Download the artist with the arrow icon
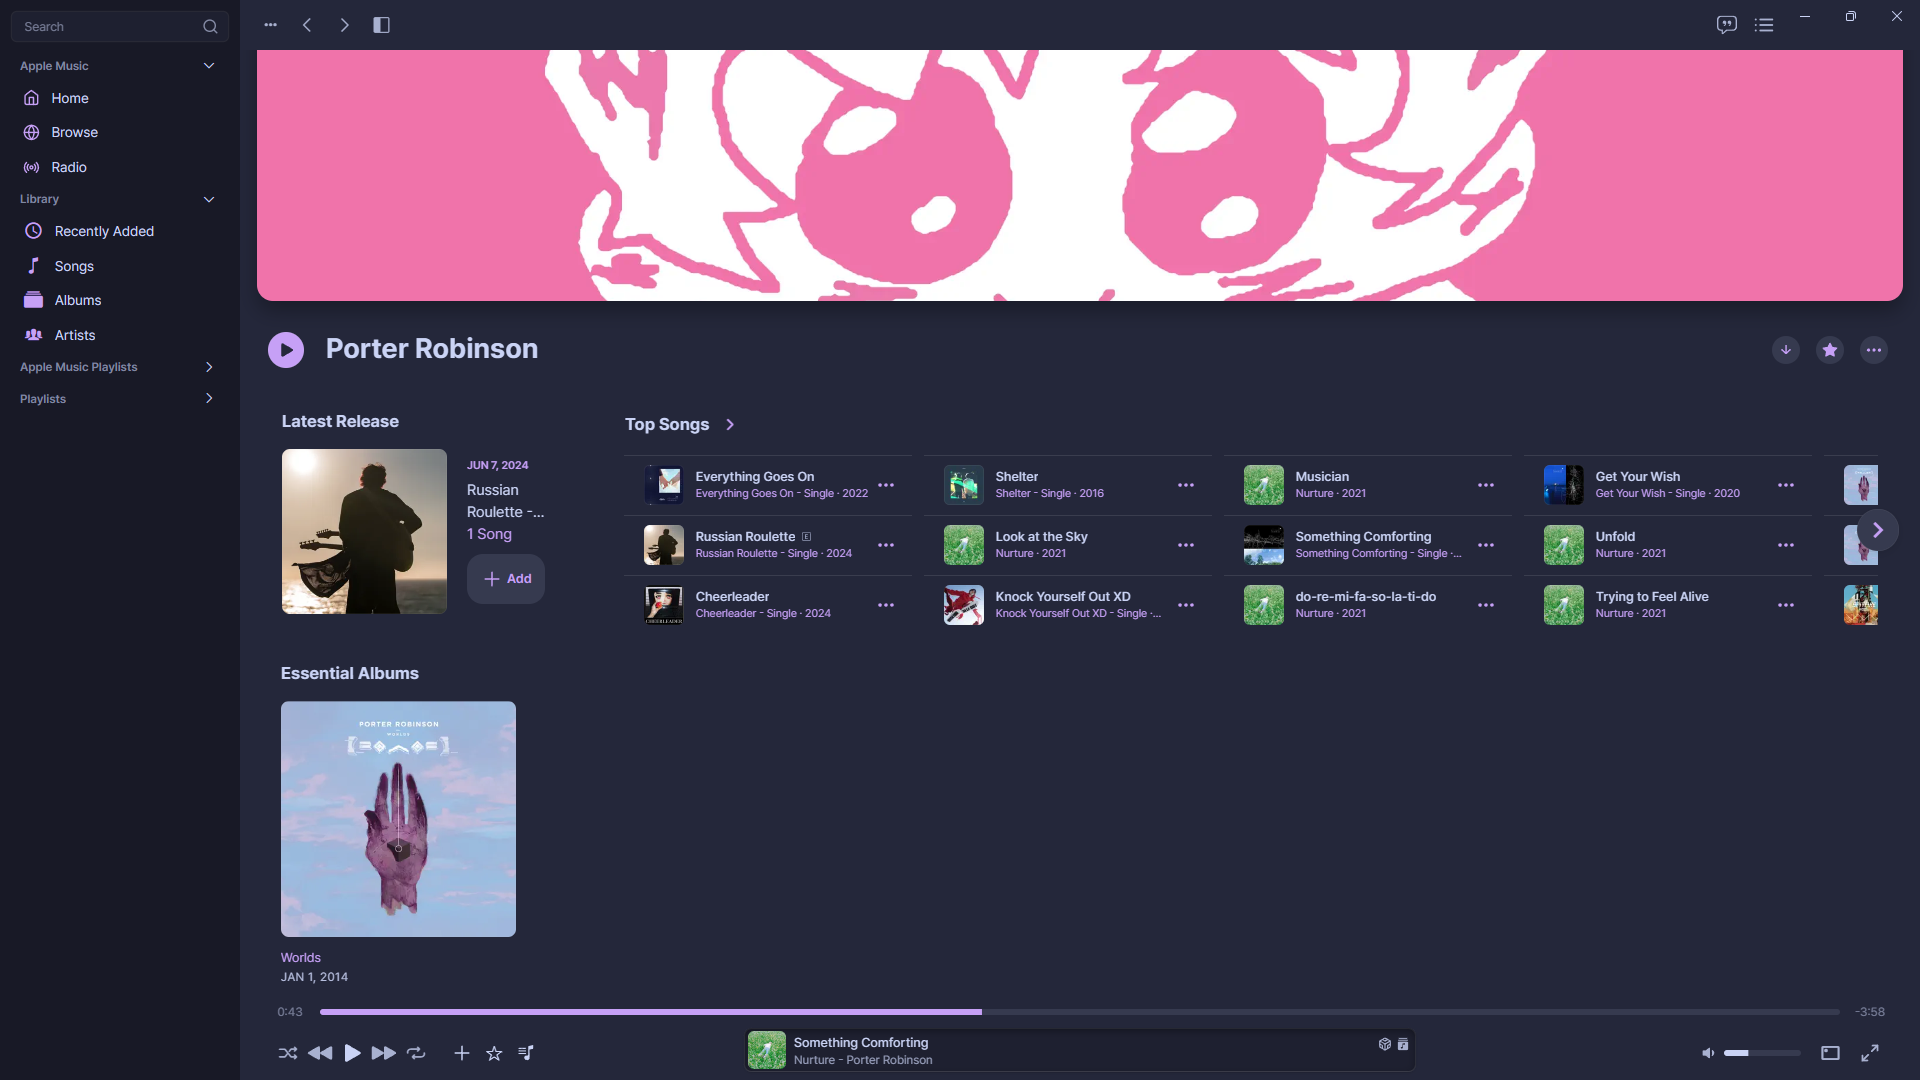This screenshot has width=1920, height=1080. point(1785,350)
